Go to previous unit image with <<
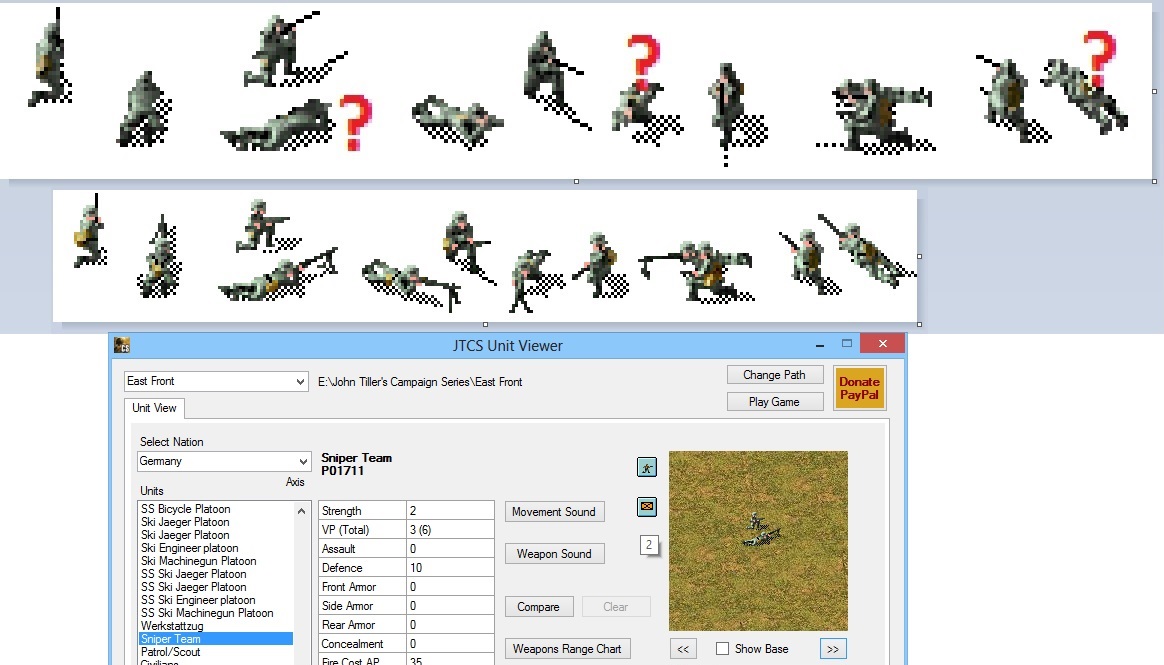The height and width of the screenshot is (665, 1164). tap(683, 649)
